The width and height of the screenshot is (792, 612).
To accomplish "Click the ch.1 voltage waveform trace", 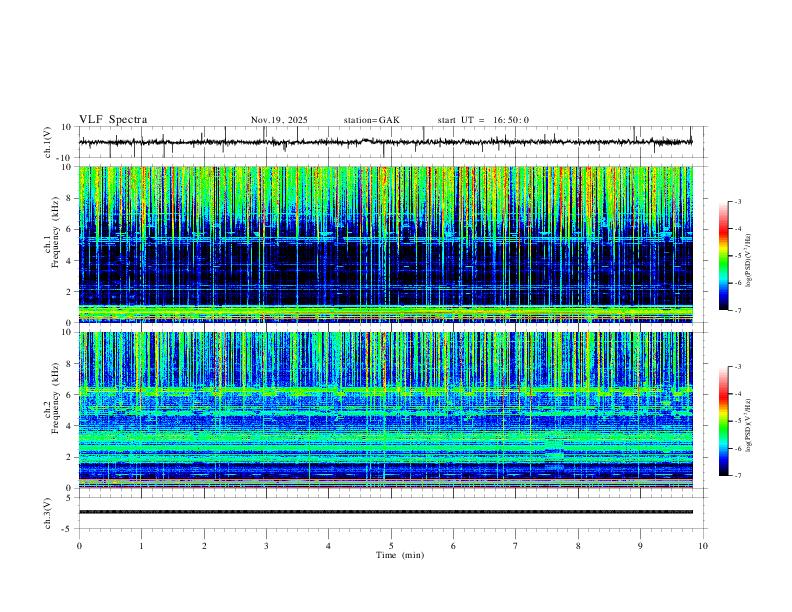I will pos(386,142).
